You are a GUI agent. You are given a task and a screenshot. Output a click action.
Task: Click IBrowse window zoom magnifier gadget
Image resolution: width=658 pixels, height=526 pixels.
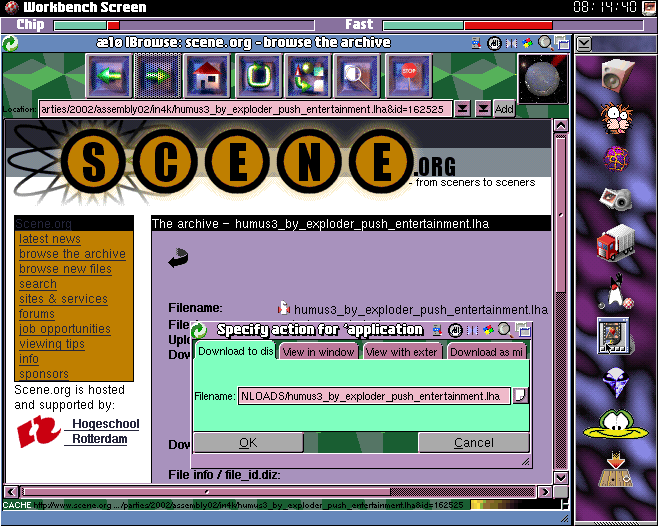[545, 42]
